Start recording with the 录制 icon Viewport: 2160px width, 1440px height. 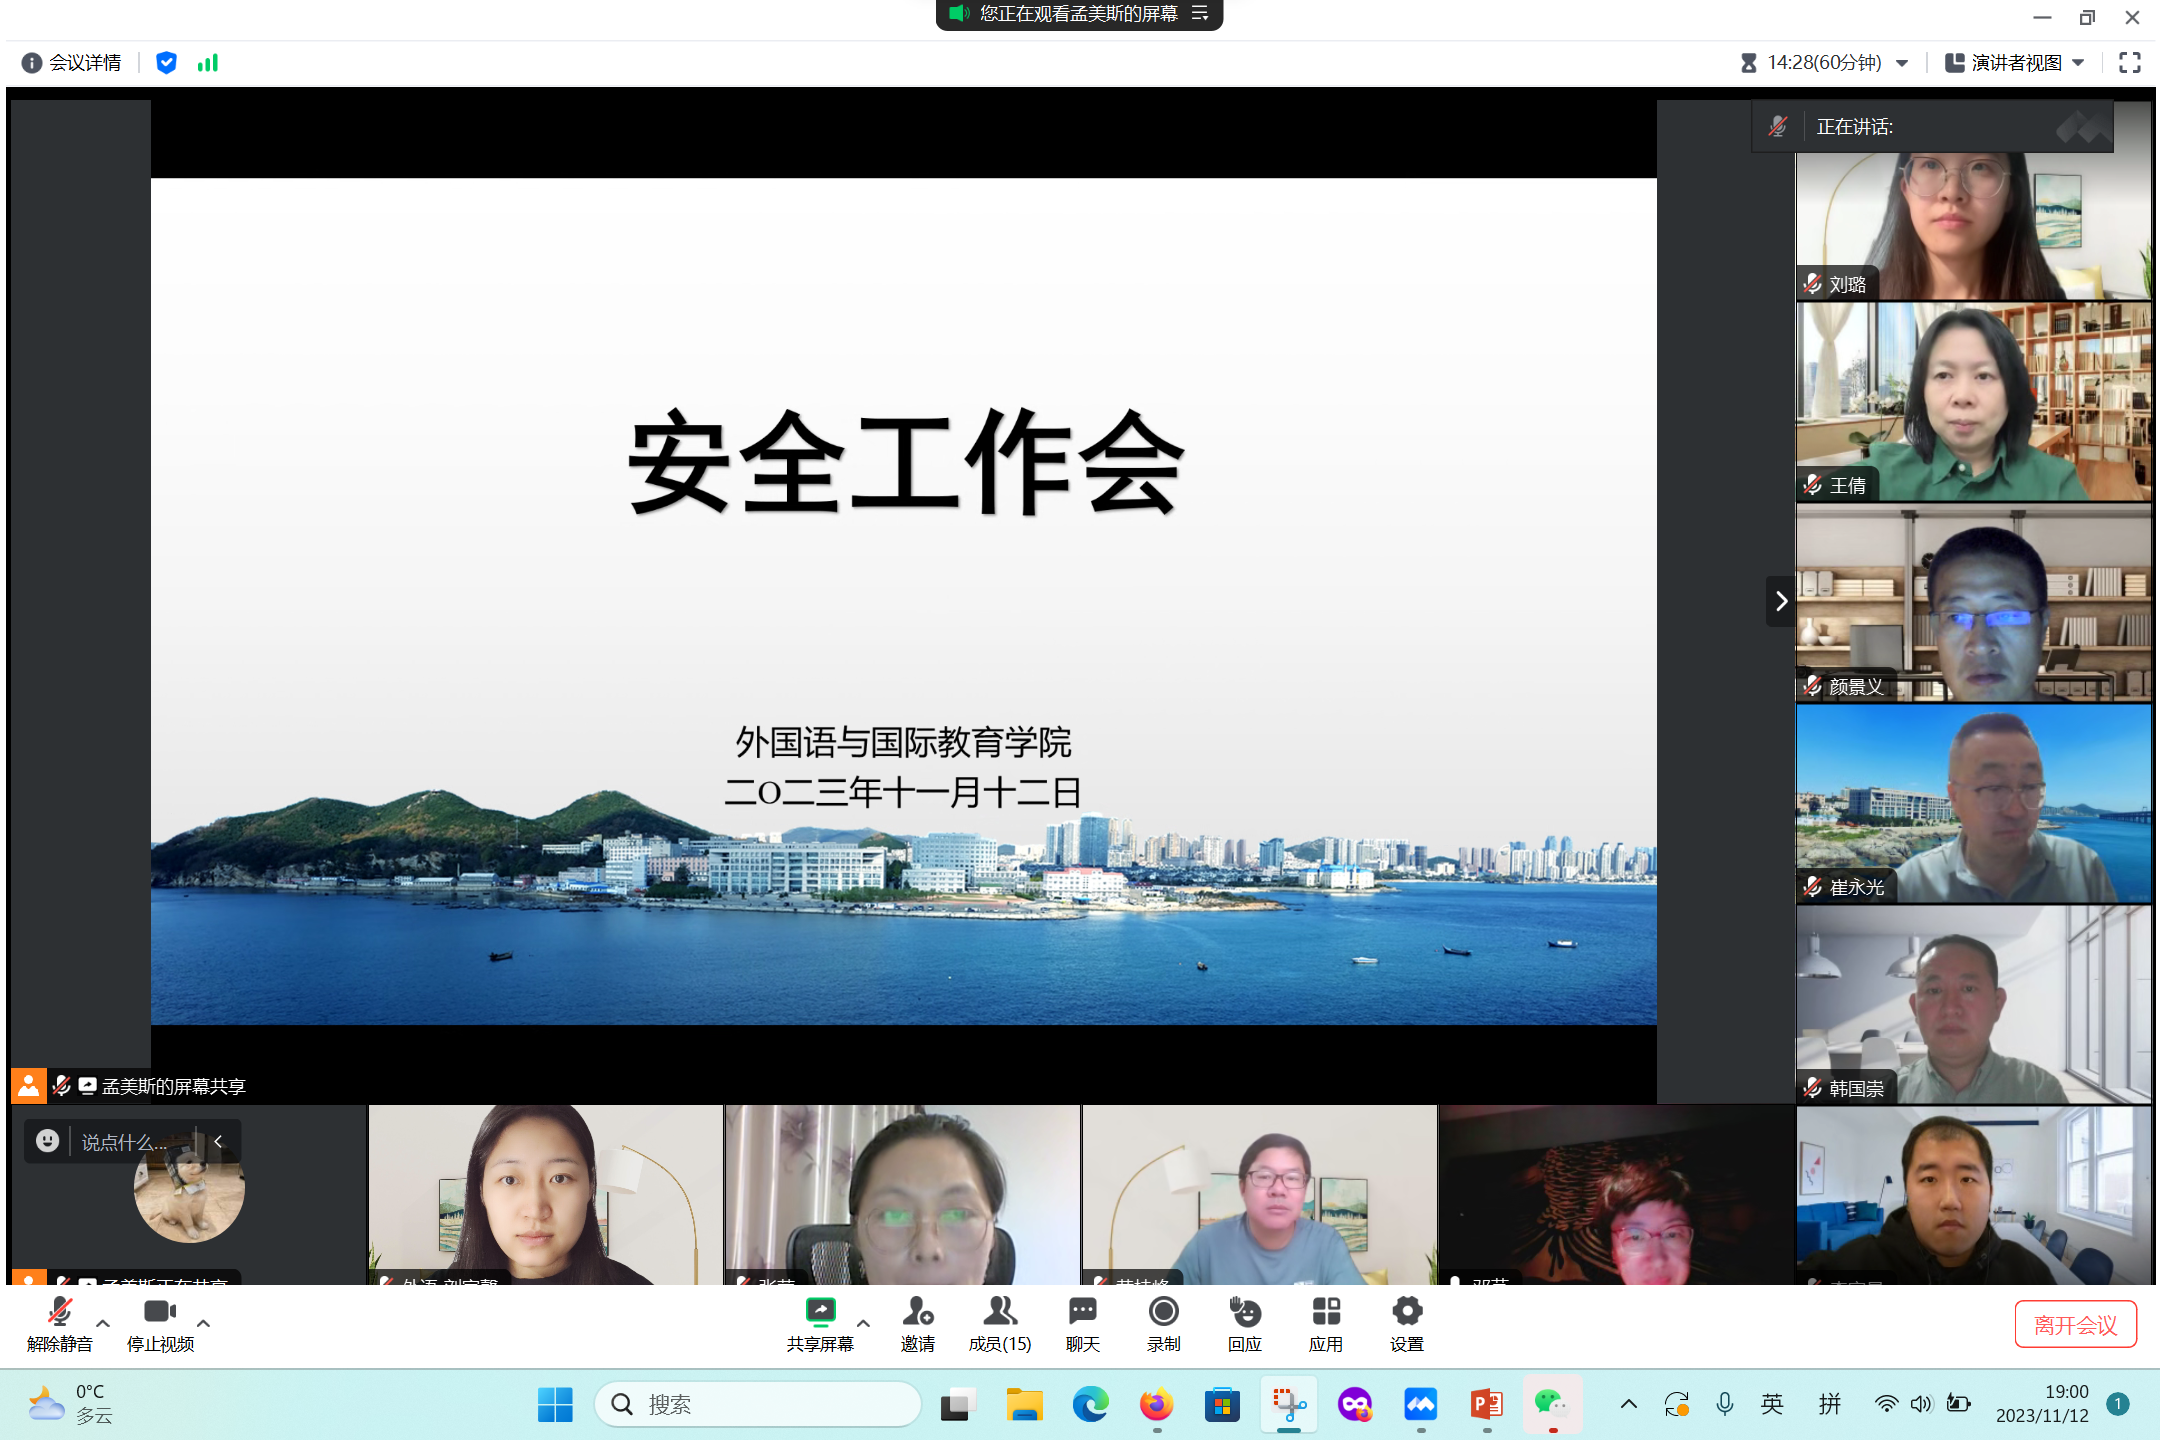1163,1312
